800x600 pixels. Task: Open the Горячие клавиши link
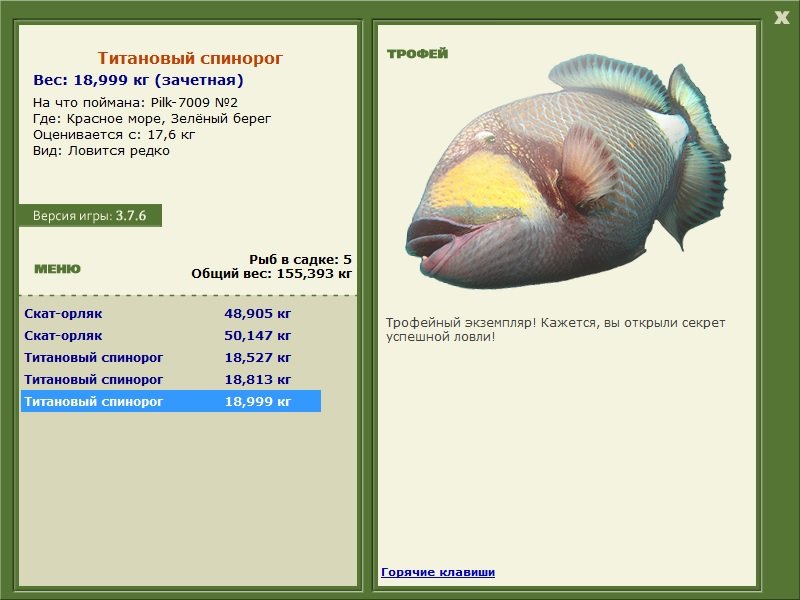(438, 572)
